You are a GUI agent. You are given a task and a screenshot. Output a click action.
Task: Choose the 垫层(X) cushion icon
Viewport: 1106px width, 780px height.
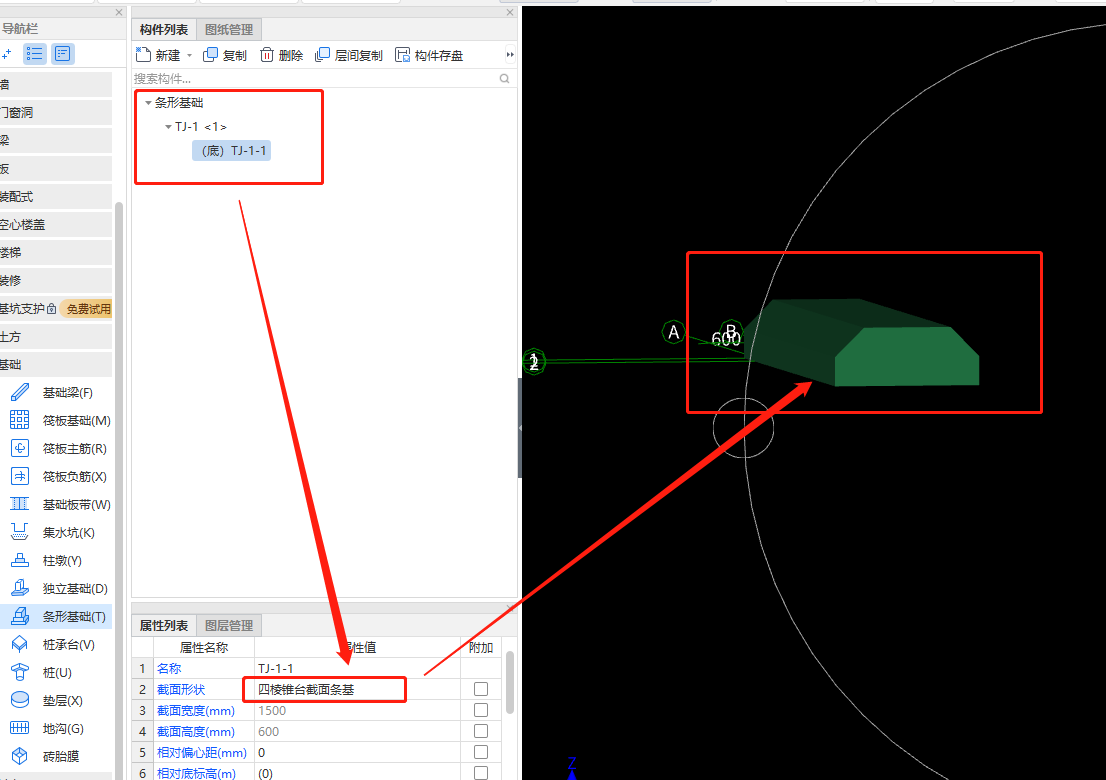pyautogui.click(x=20, y=700)
